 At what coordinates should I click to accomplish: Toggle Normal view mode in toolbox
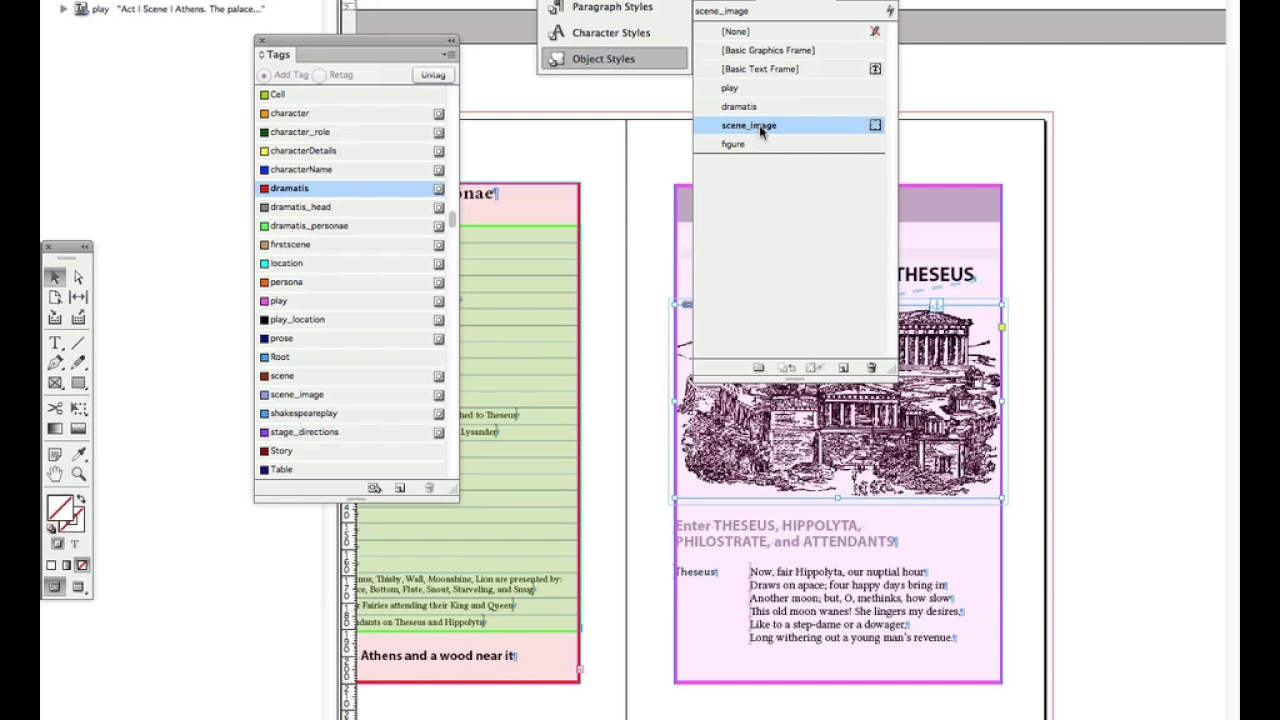55,587
